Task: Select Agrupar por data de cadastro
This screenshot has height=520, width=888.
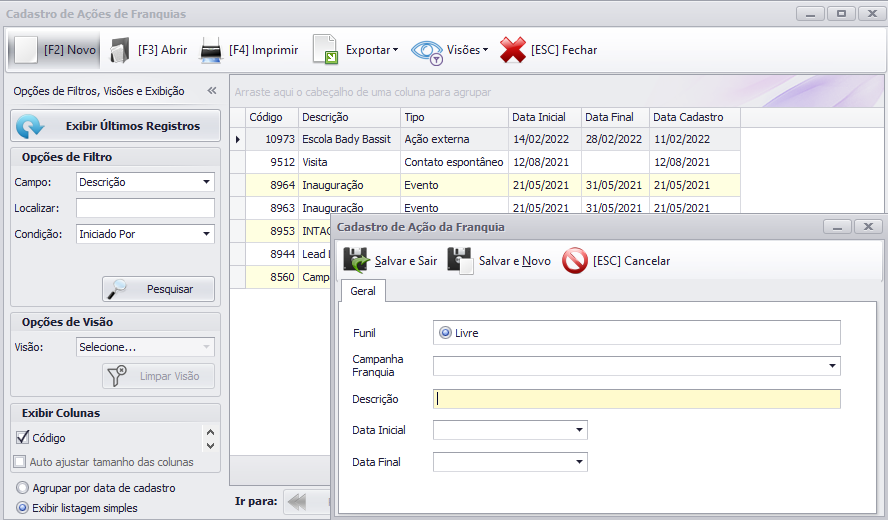Action: [x=23, y=488]
